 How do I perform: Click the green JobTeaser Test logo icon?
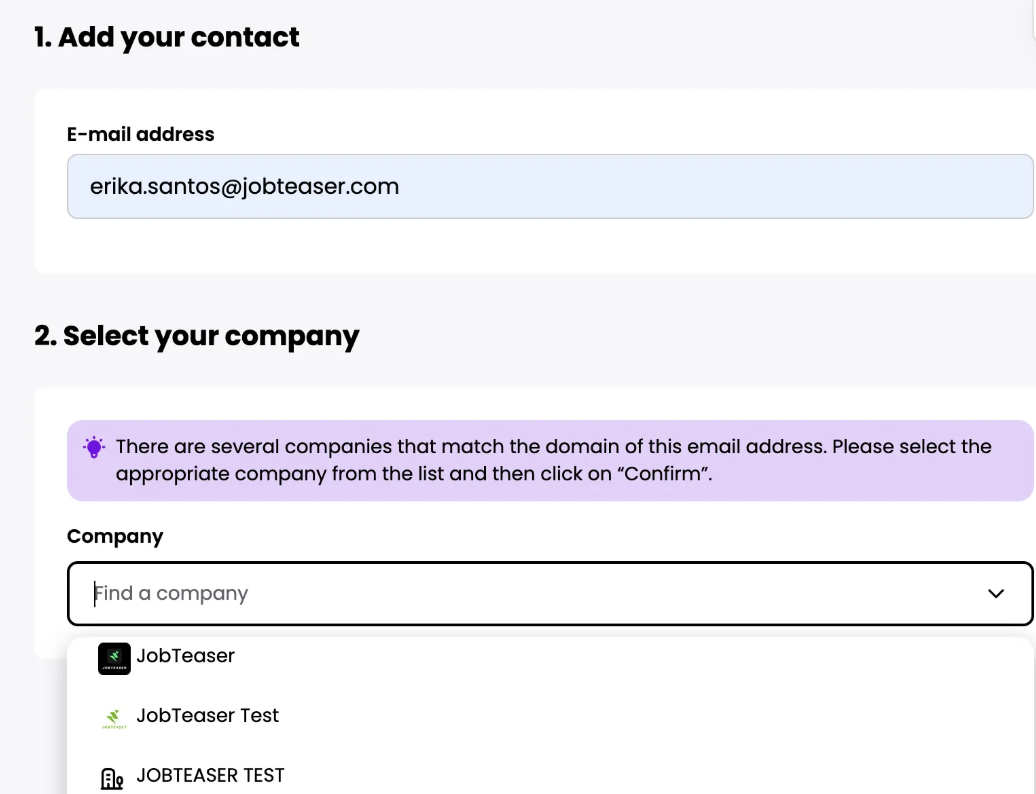click(x=114, y=717)
